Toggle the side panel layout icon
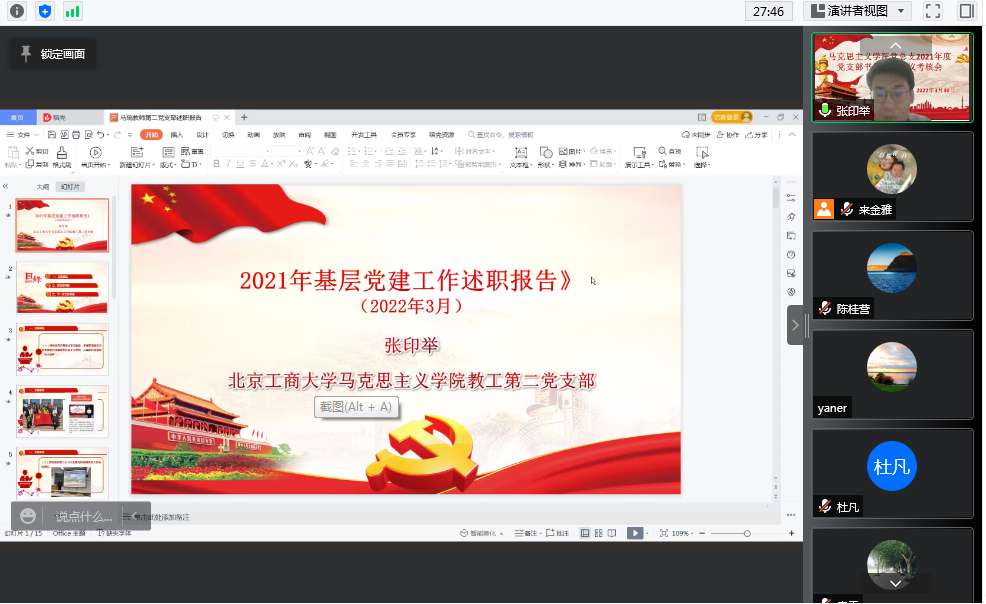 point(966,11)
